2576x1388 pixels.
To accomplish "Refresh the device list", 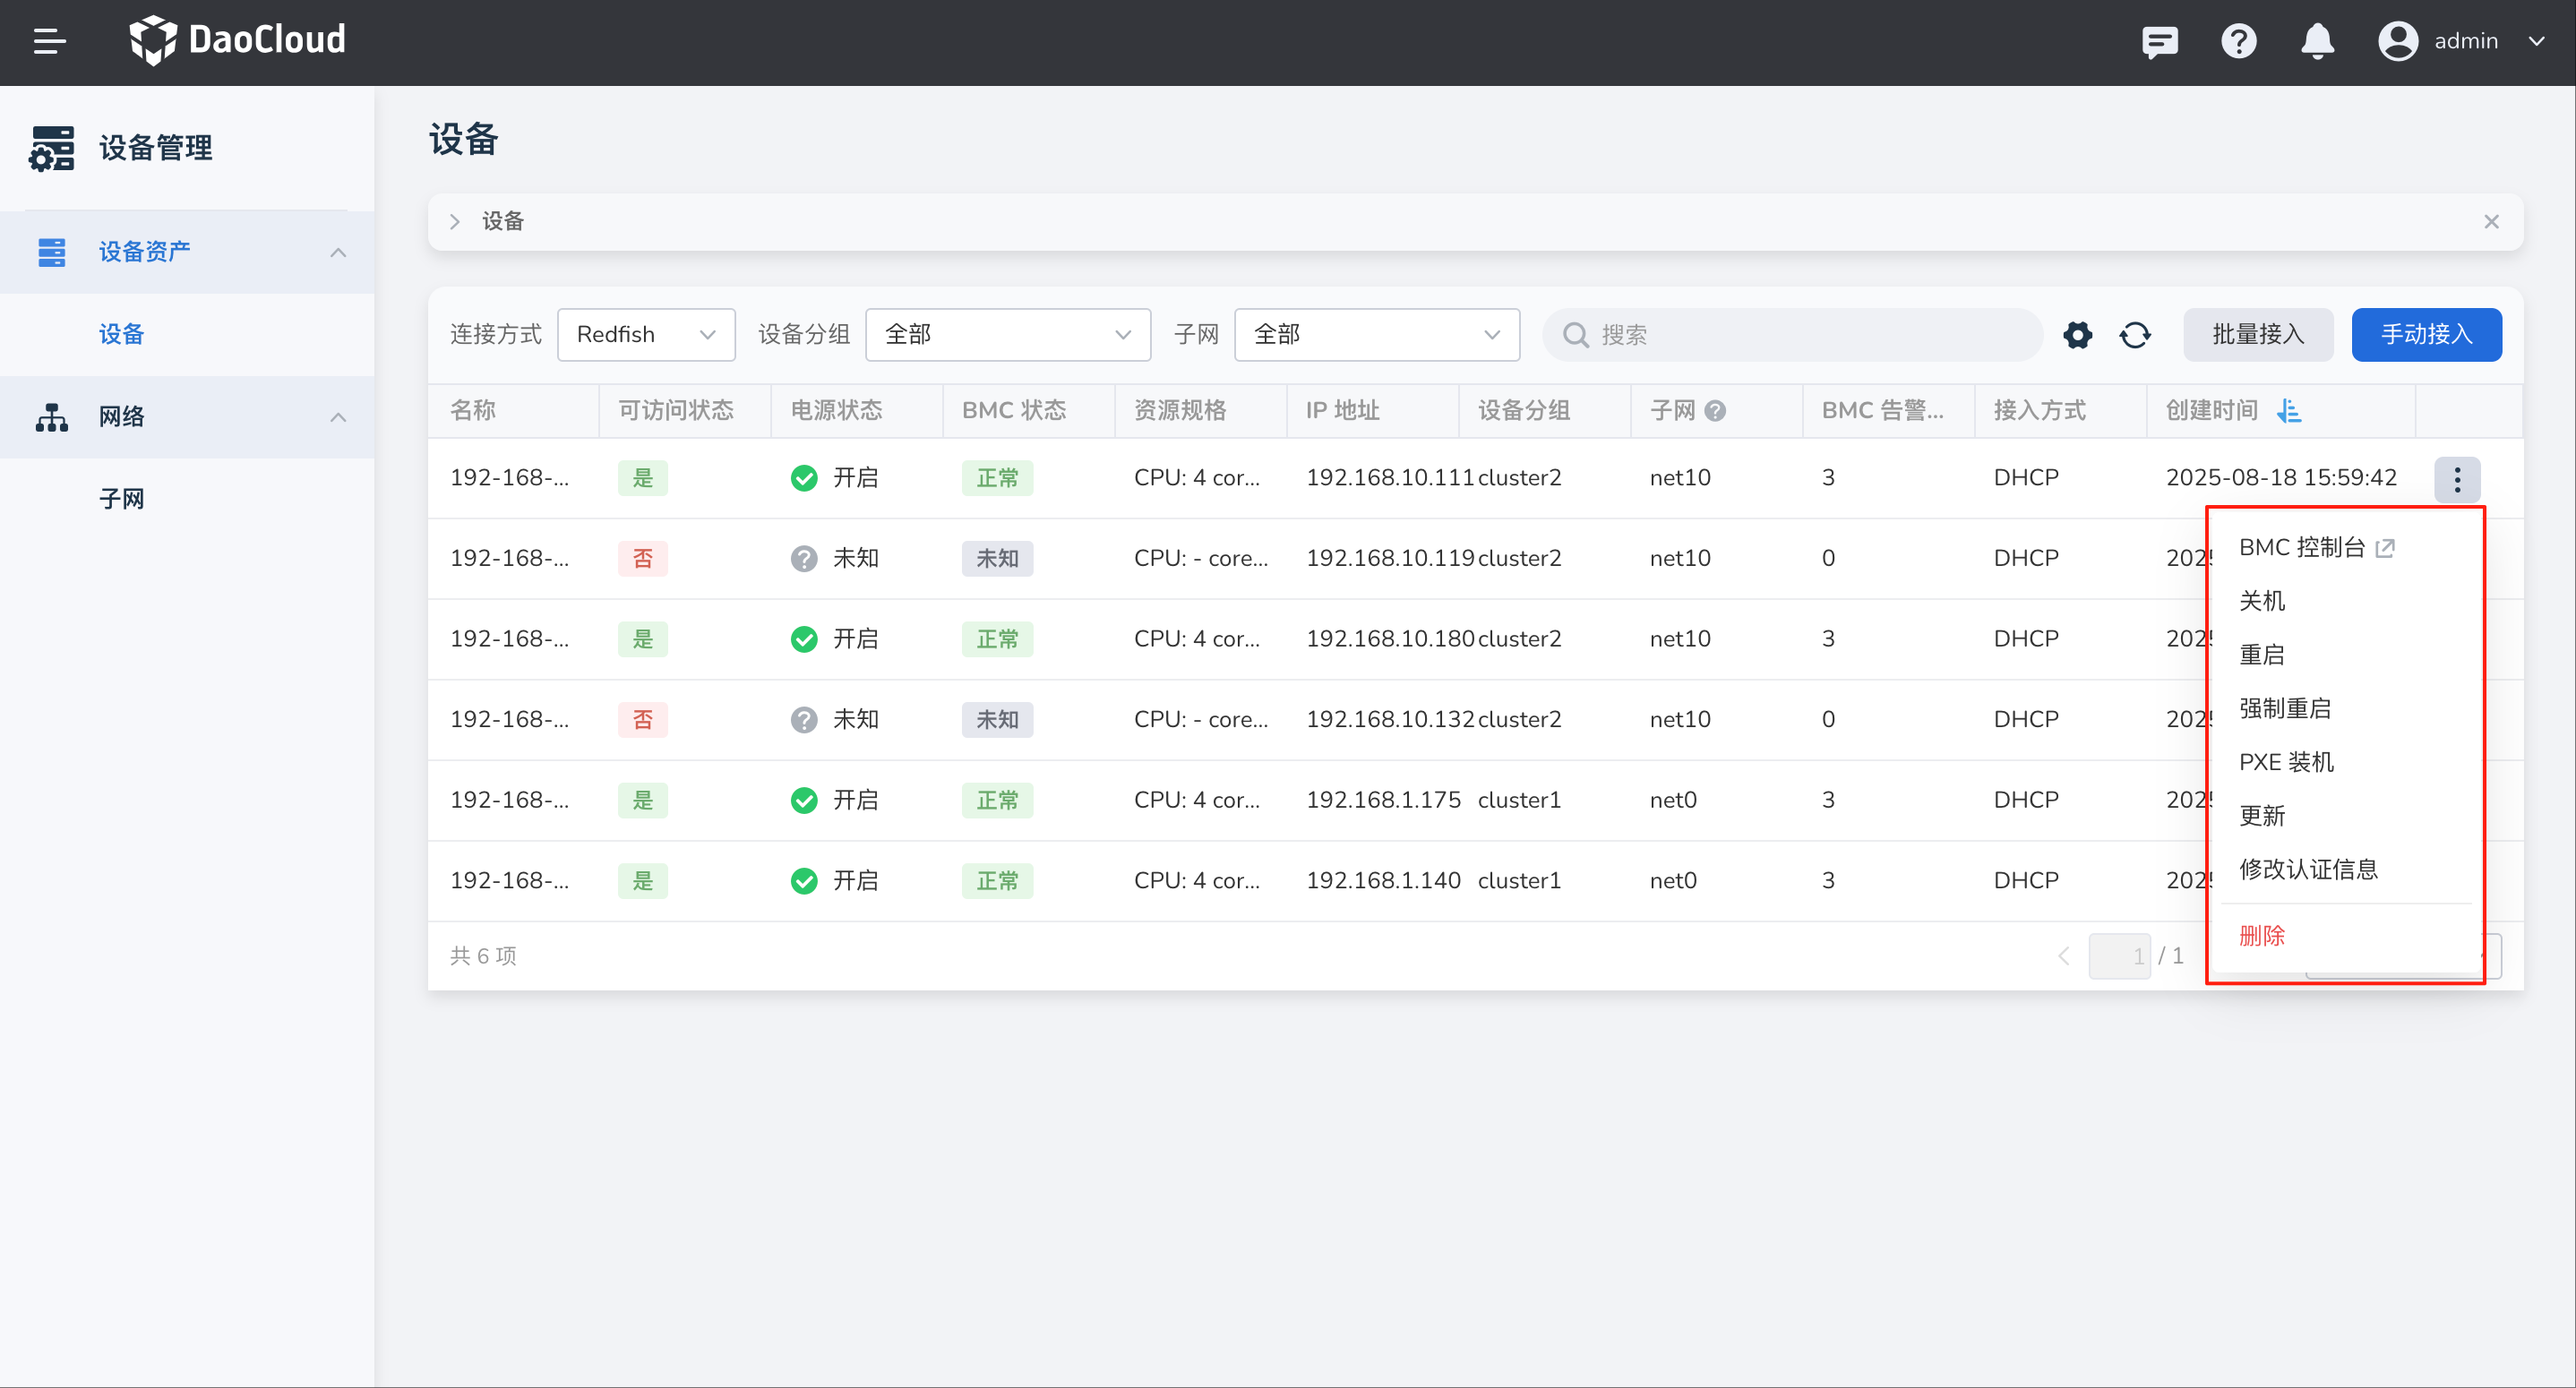I will coord(2134,335).
